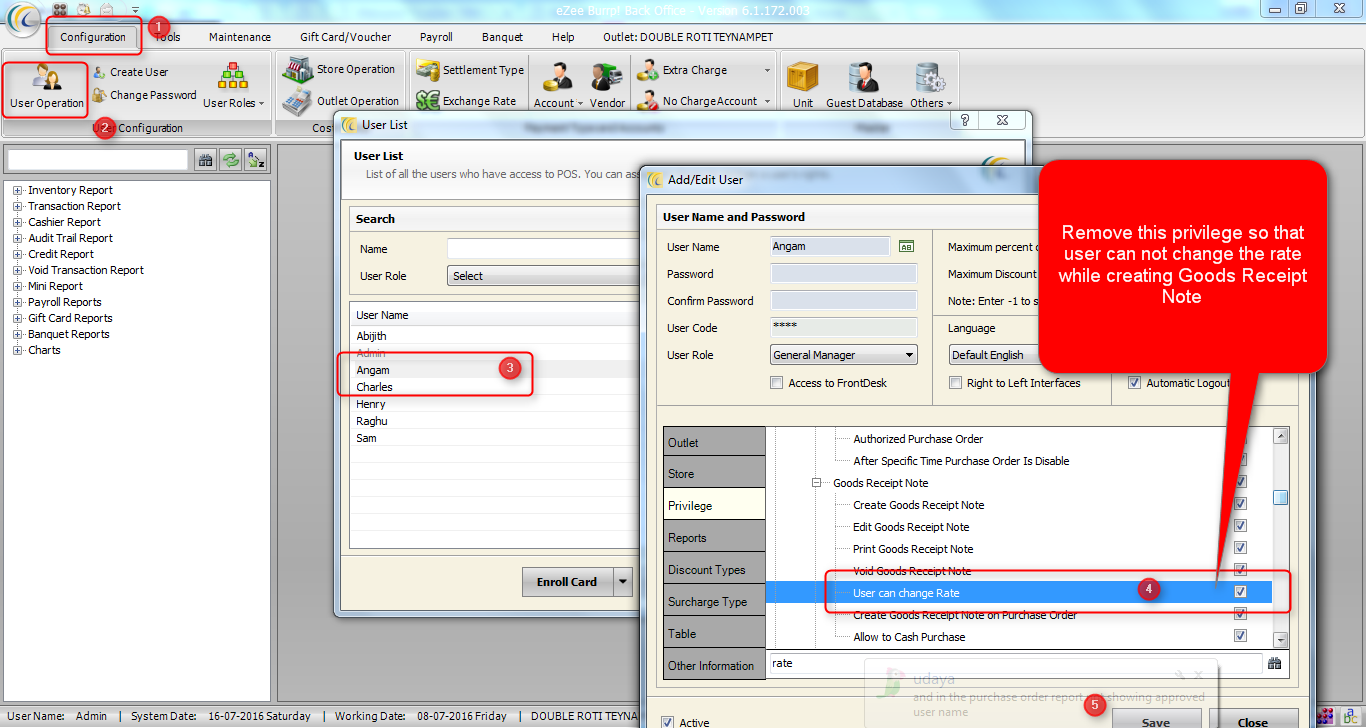Viewport: 1366px width, 728px height.
Task: Open the Vendor section
Action: click(607, 87)
